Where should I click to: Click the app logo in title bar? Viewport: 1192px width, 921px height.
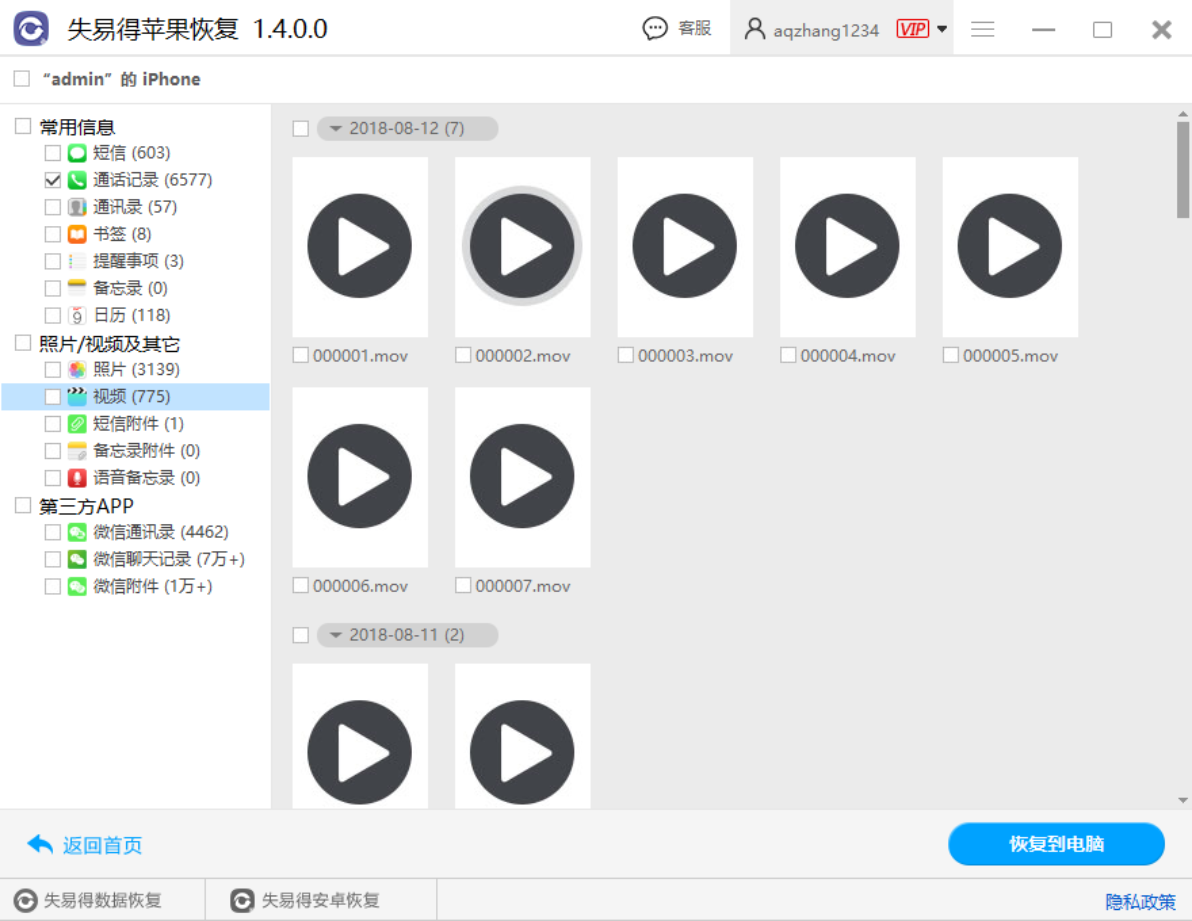(31, 29)
